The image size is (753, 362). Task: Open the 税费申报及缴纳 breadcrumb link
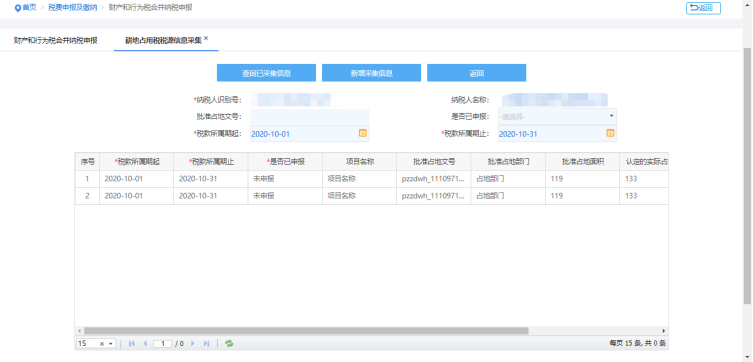click(73, 8)
